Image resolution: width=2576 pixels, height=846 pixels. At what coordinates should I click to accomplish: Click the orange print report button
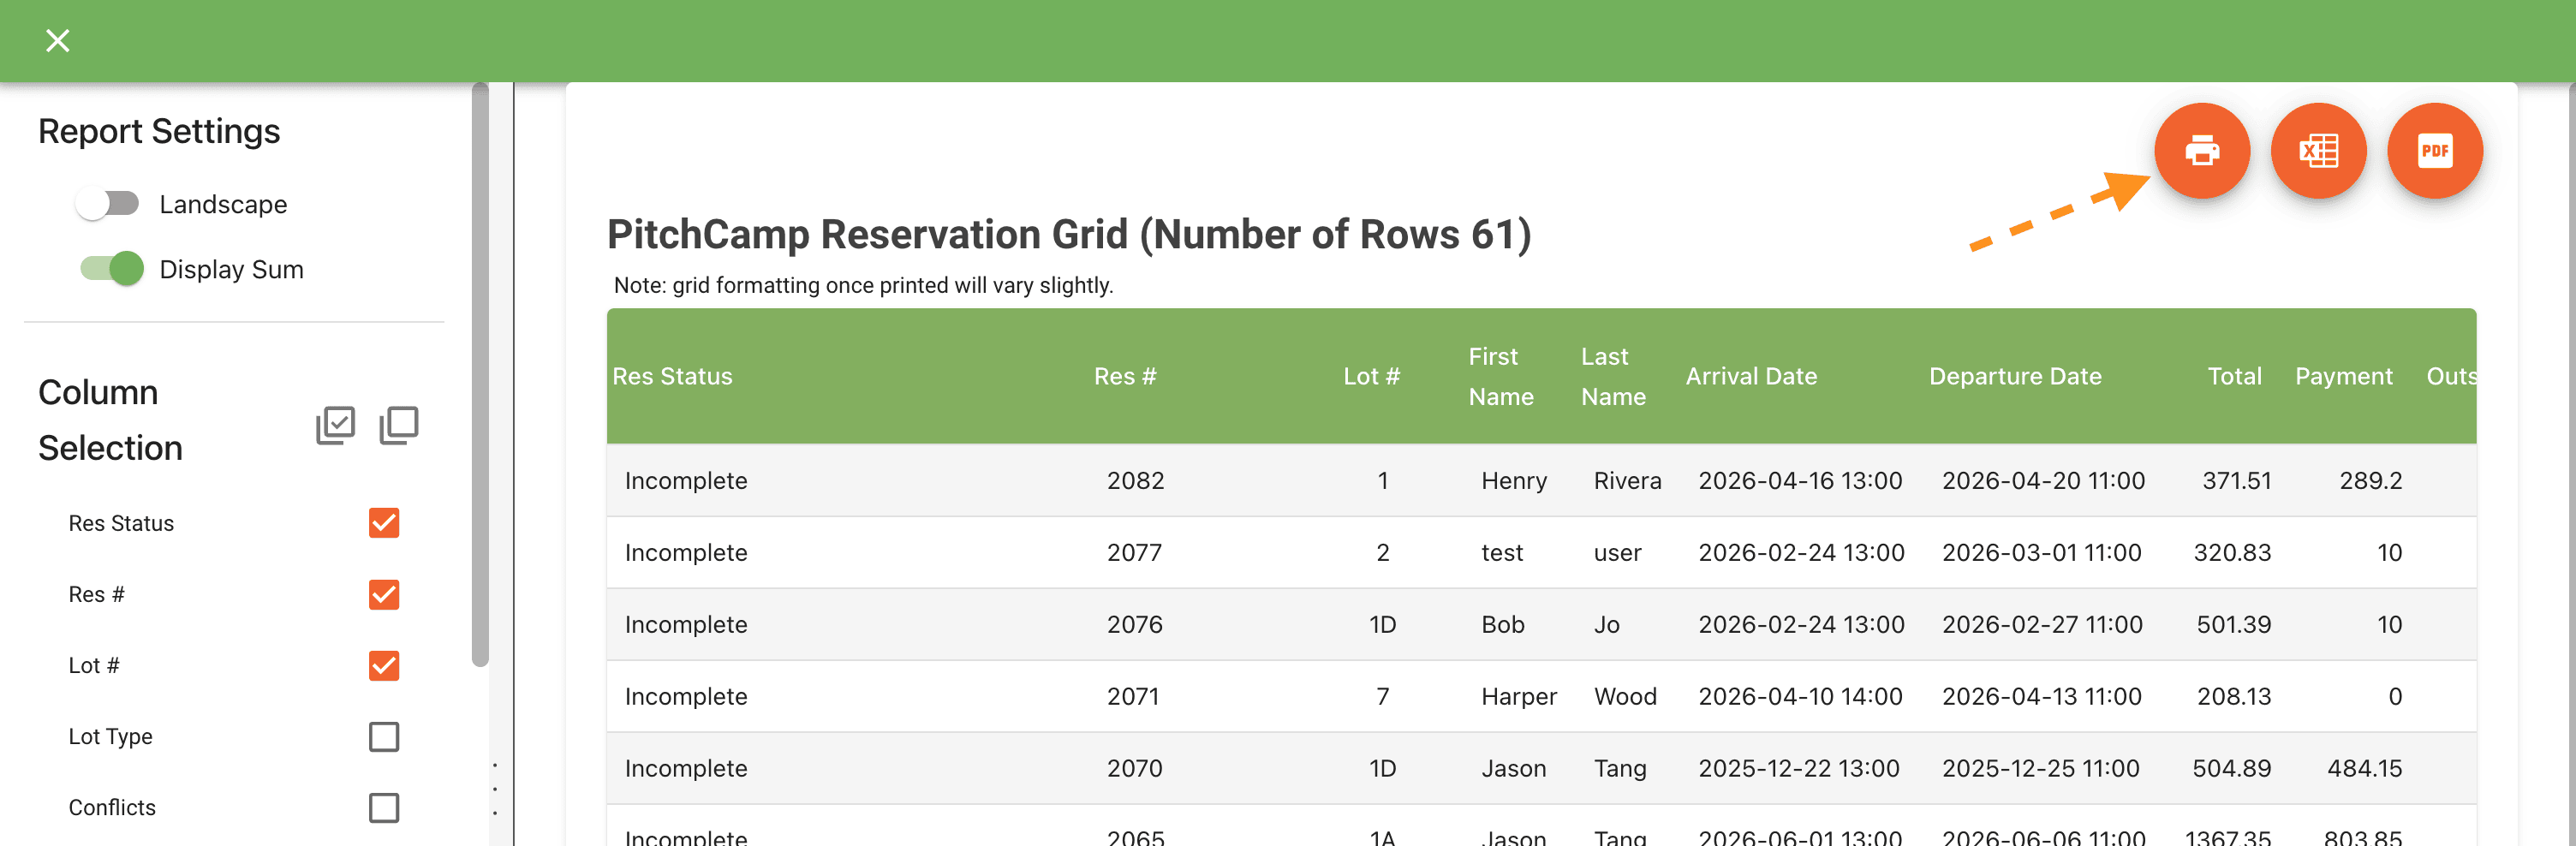(2201, 151)
